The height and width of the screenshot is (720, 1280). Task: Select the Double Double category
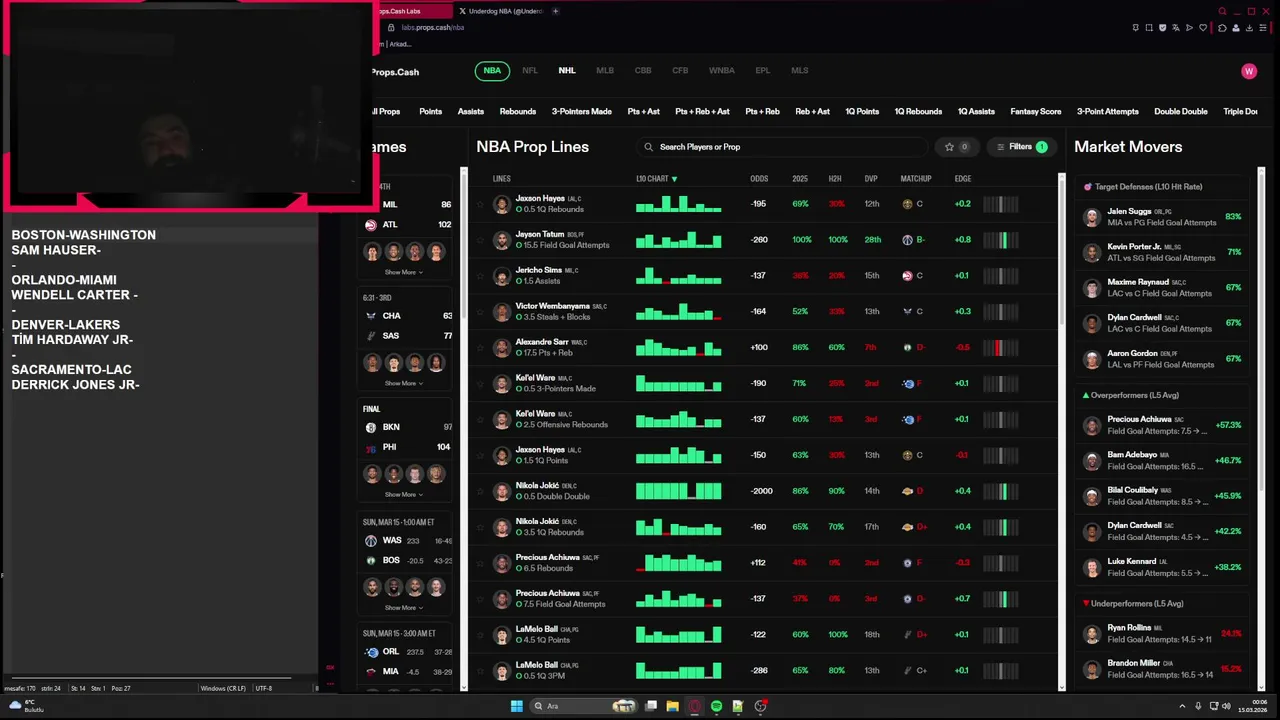coord(1181,112)
